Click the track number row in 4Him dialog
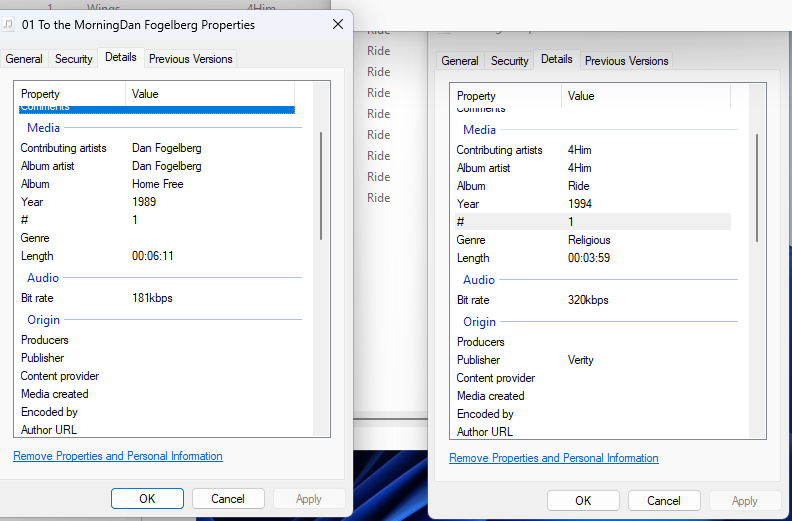Image resolution: width=792 pixels, height=521 pixels. [x=592, y=222]
